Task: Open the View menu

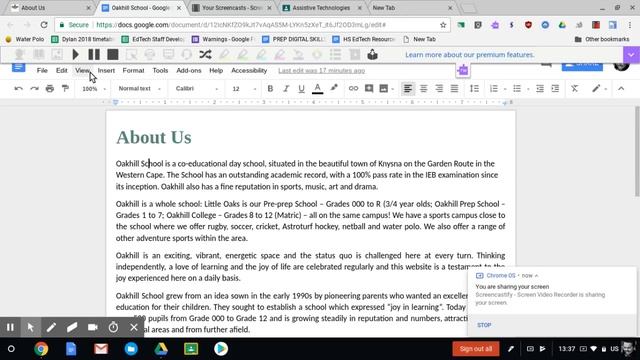Action: [82, 71]
